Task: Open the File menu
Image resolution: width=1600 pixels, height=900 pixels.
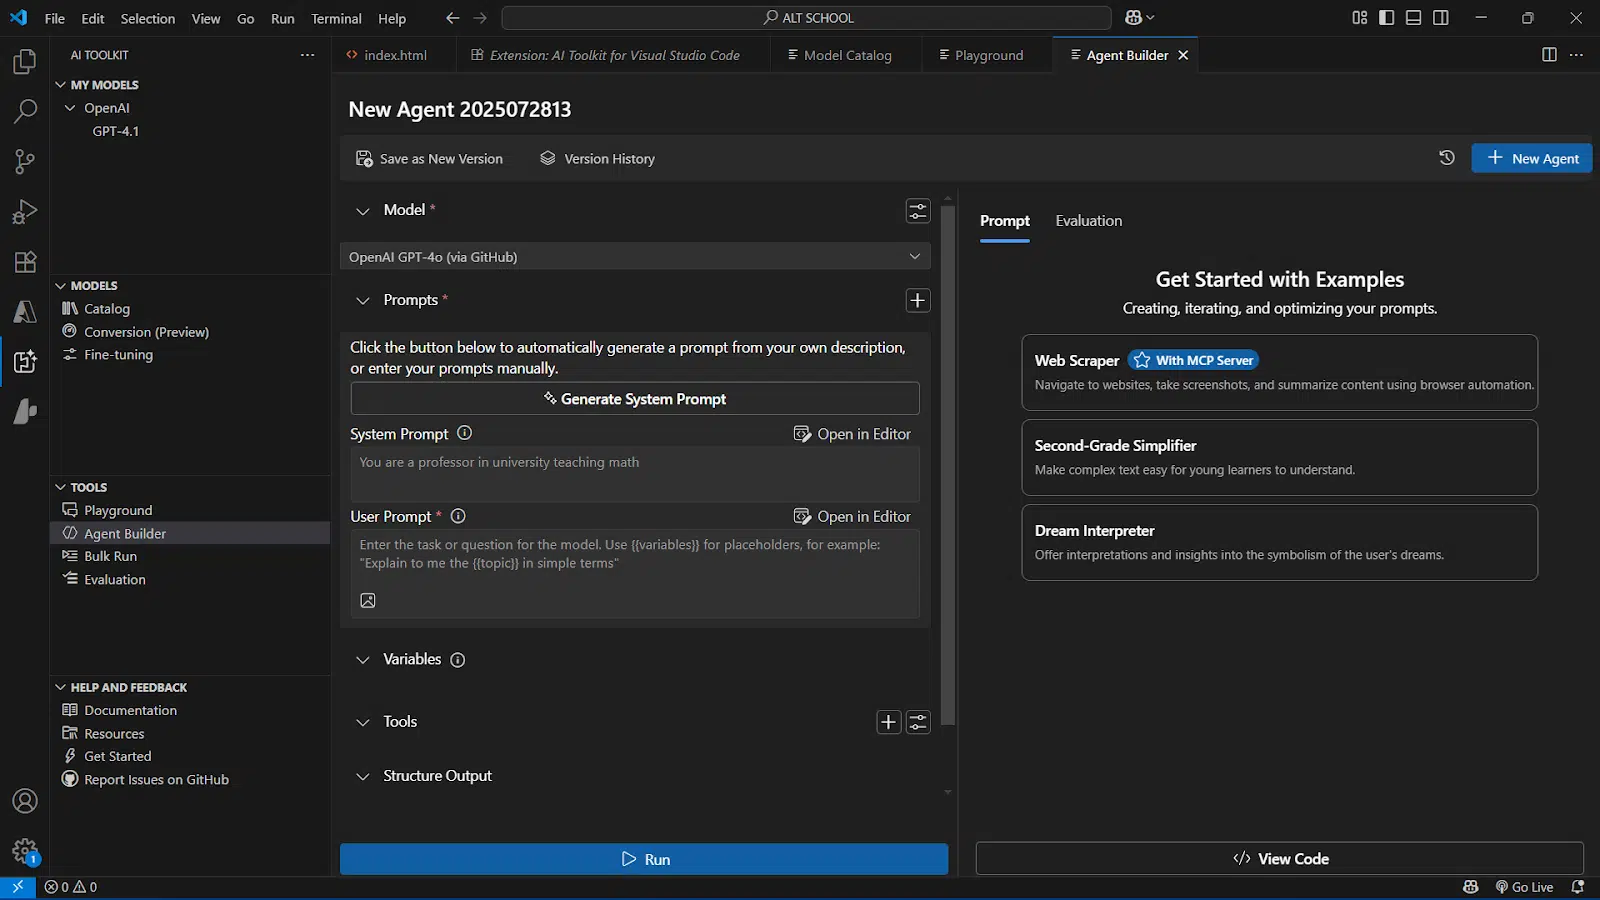Action: [x=55, y=18]
